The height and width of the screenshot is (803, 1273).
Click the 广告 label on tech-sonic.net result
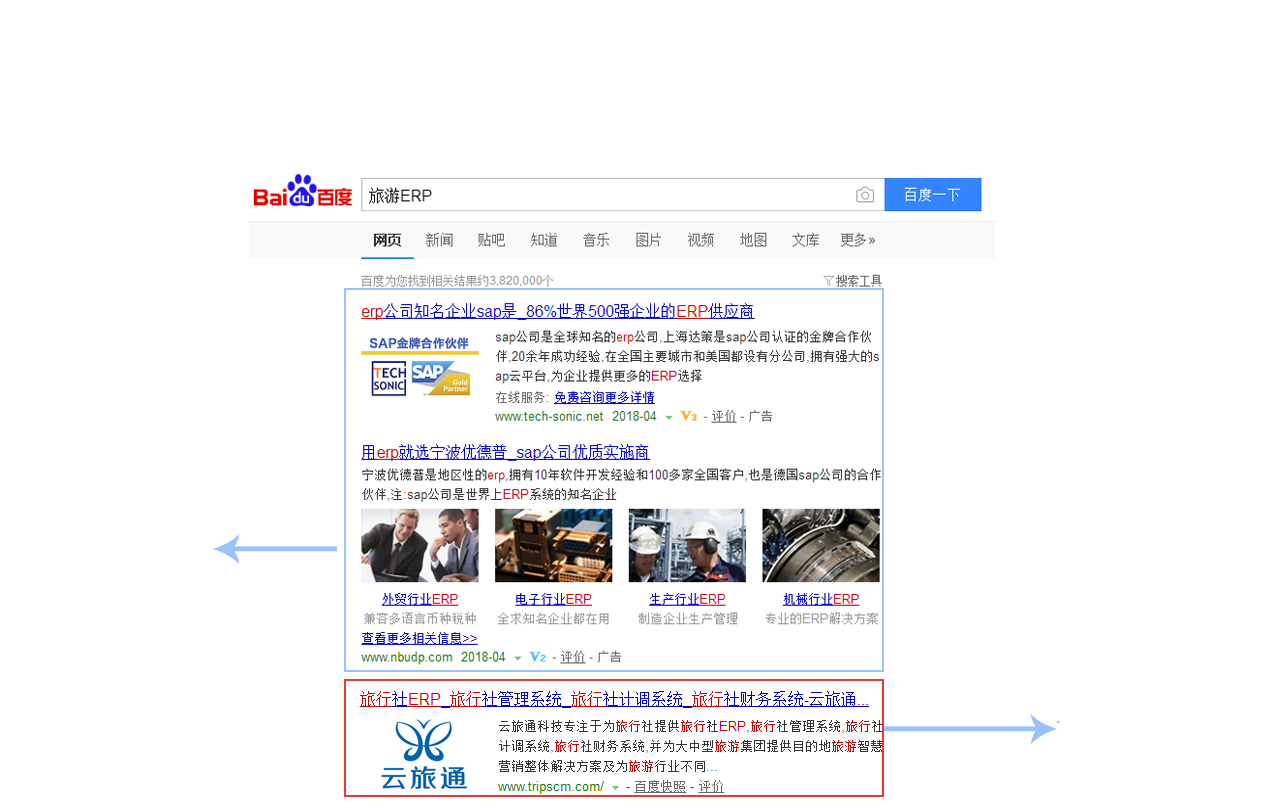point(760,416)
